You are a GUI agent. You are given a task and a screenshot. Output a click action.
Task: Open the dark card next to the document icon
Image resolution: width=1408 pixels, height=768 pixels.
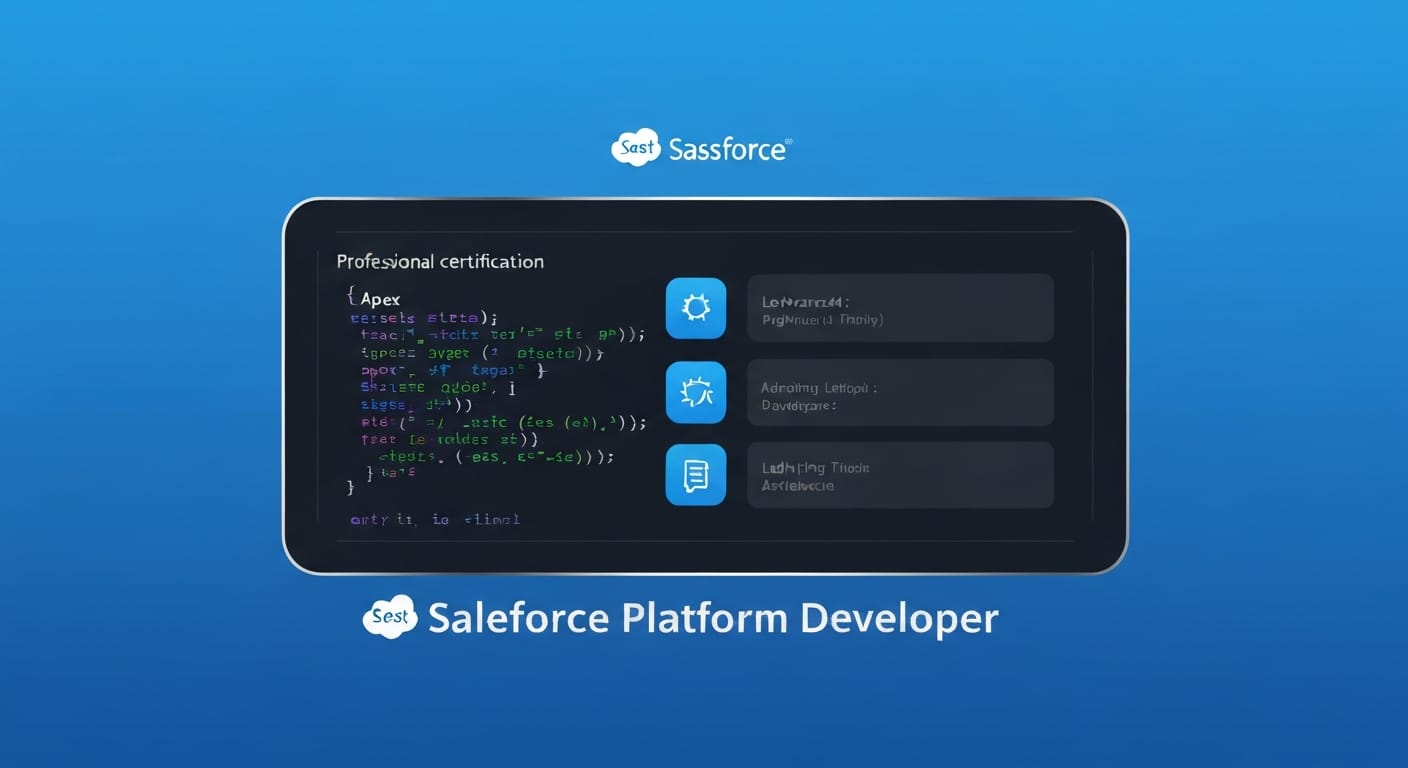(x=900, y=475)
